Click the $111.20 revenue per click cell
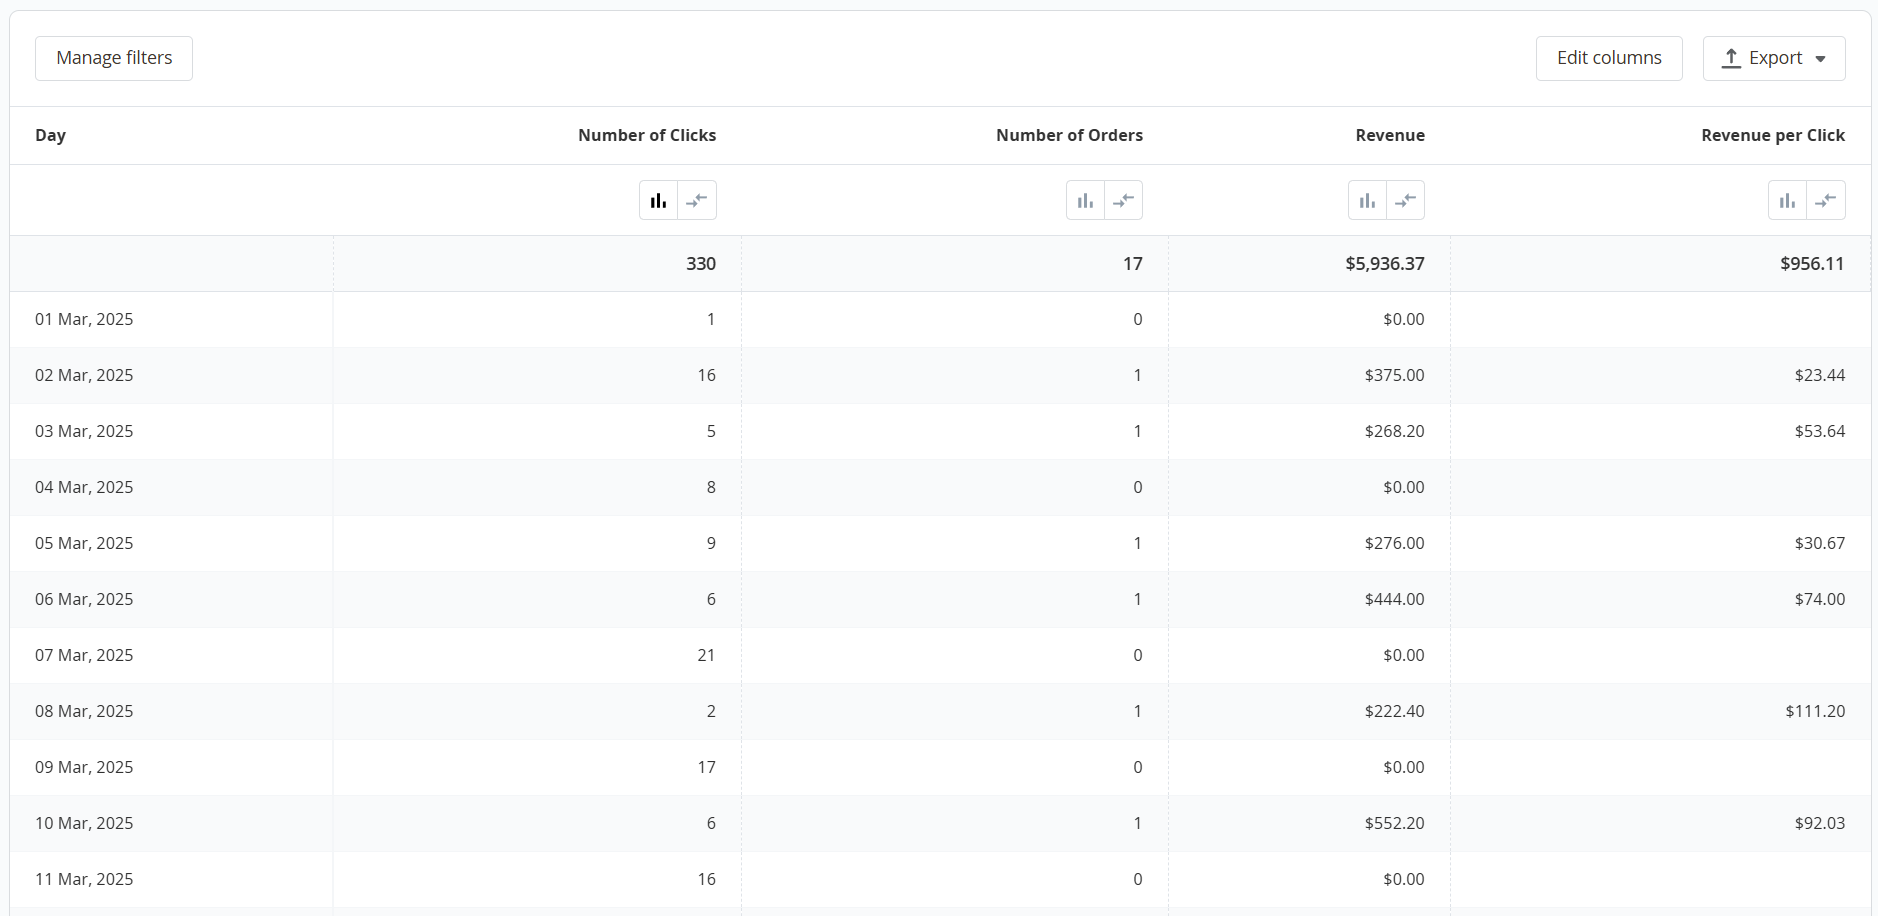Screen dimensions: 1878x916 click(1814, 711)
